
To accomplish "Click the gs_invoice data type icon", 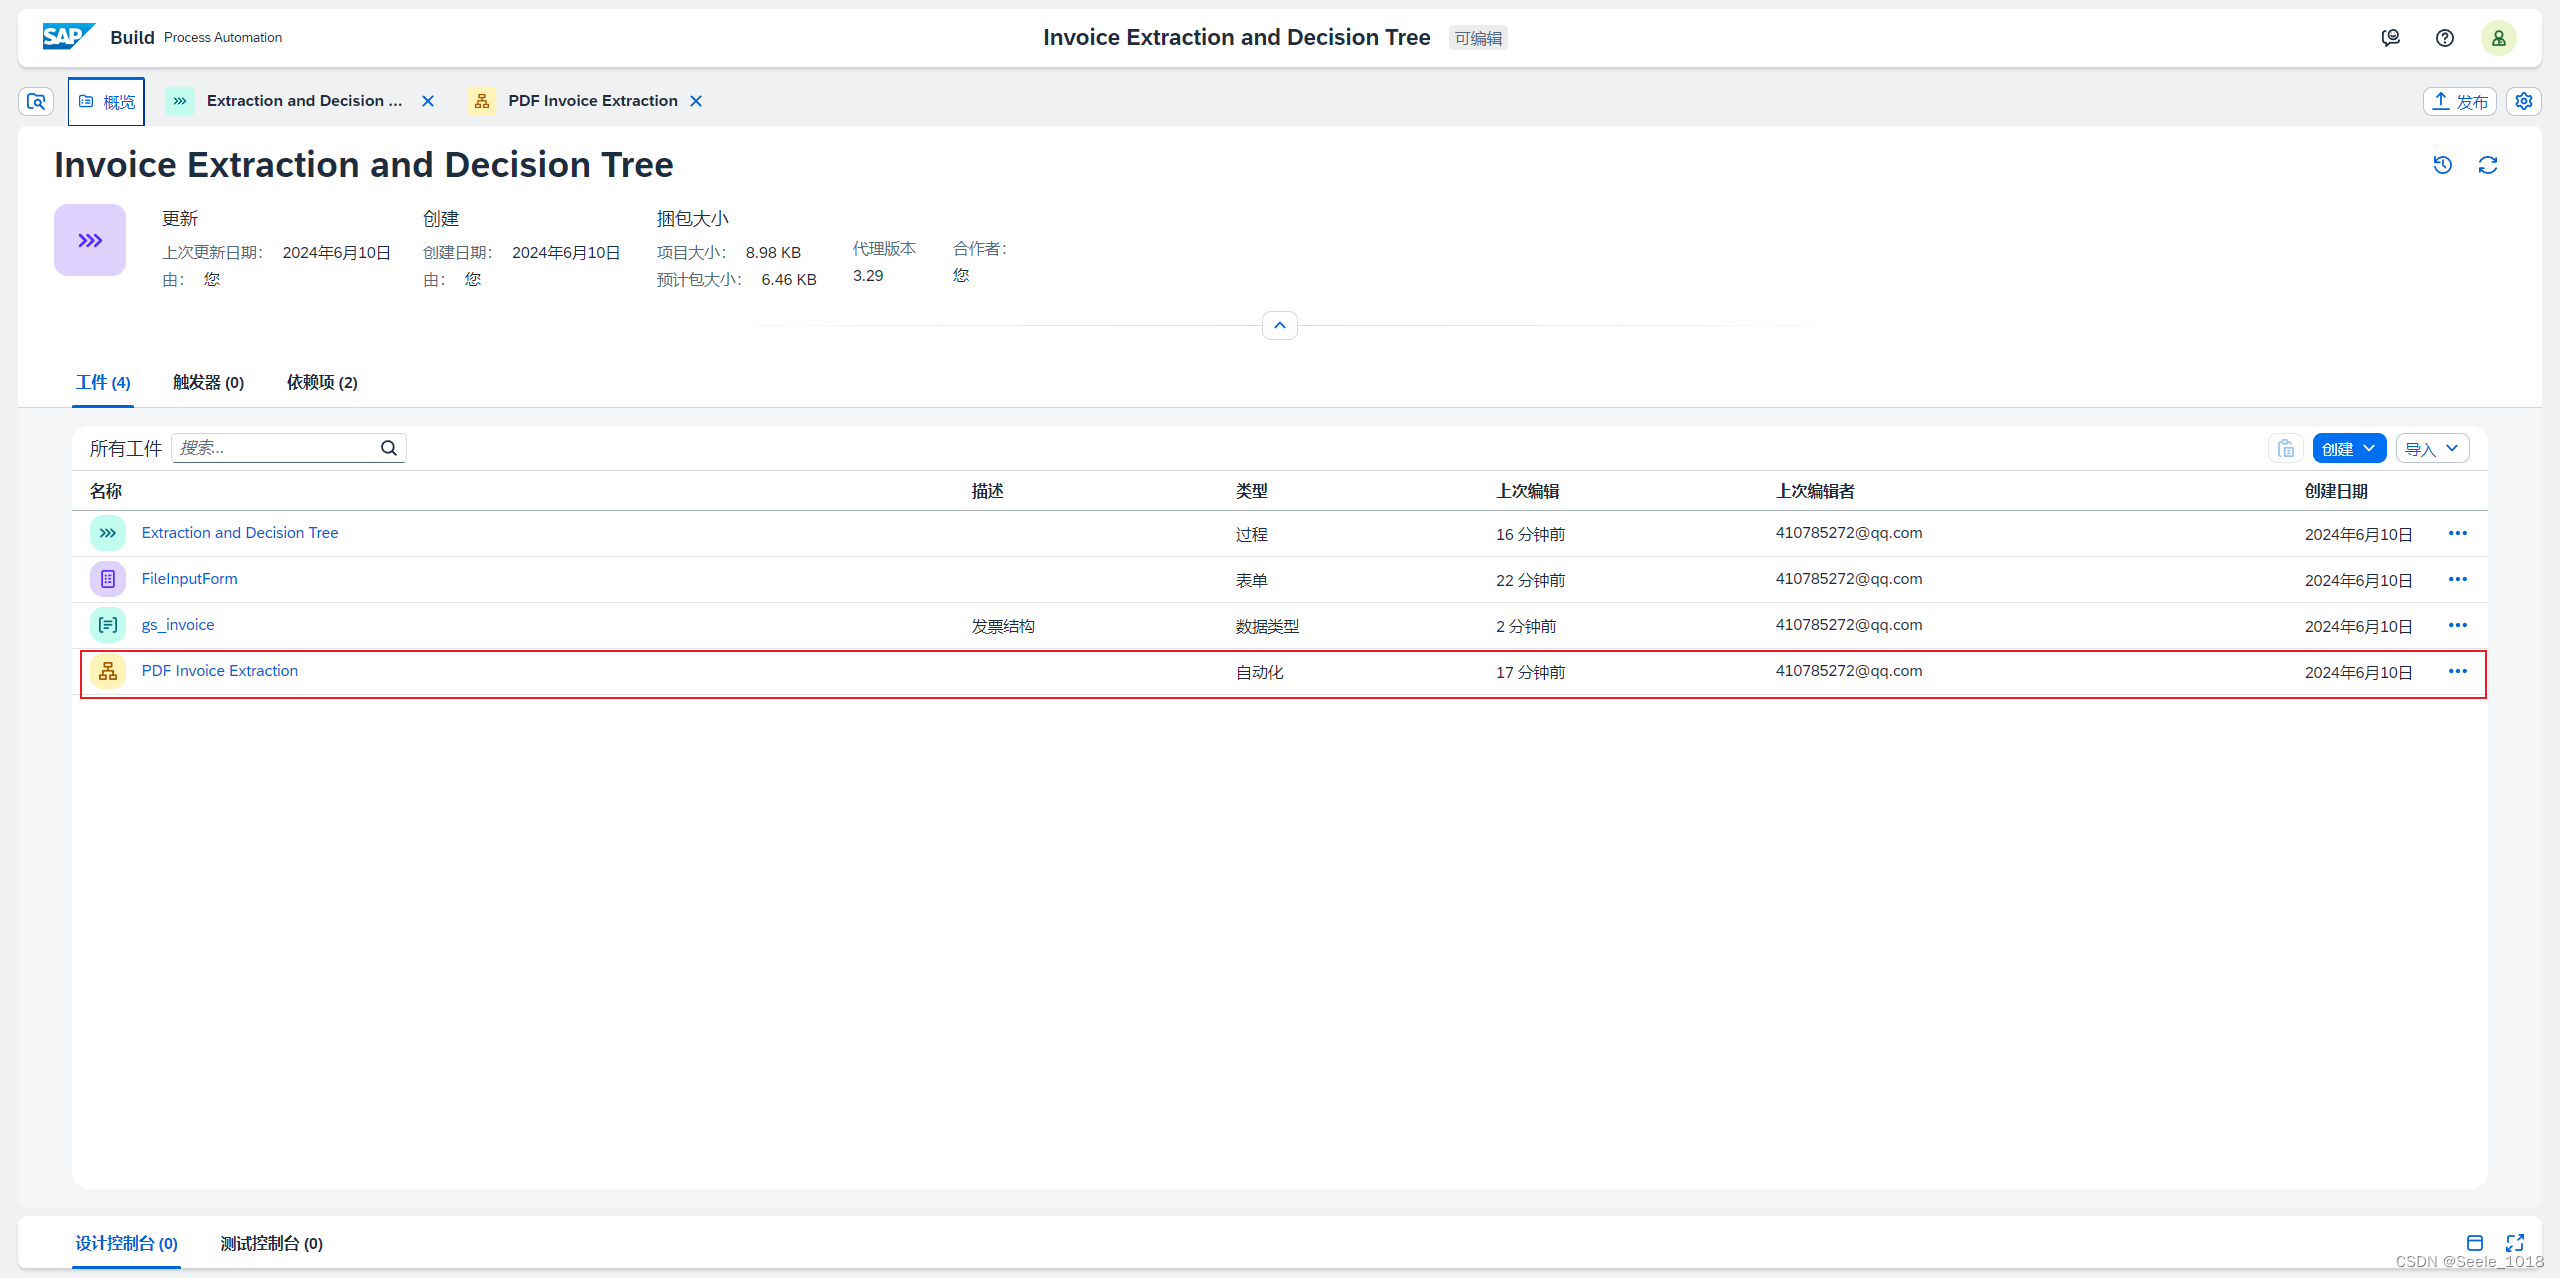I will point(108,625).
